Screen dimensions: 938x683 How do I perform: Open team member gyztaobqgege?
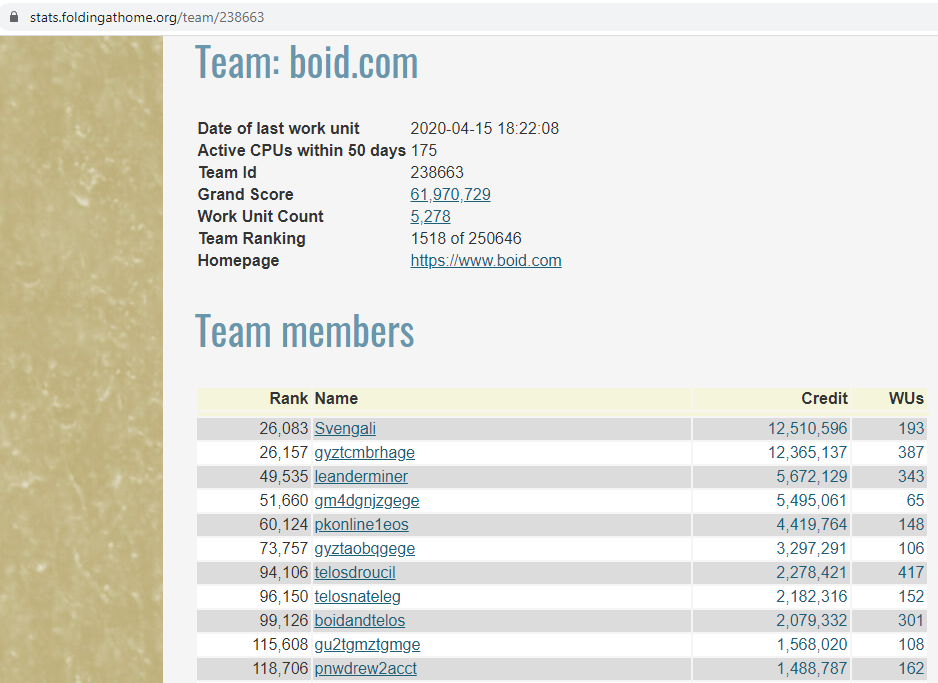pos(364,548)
